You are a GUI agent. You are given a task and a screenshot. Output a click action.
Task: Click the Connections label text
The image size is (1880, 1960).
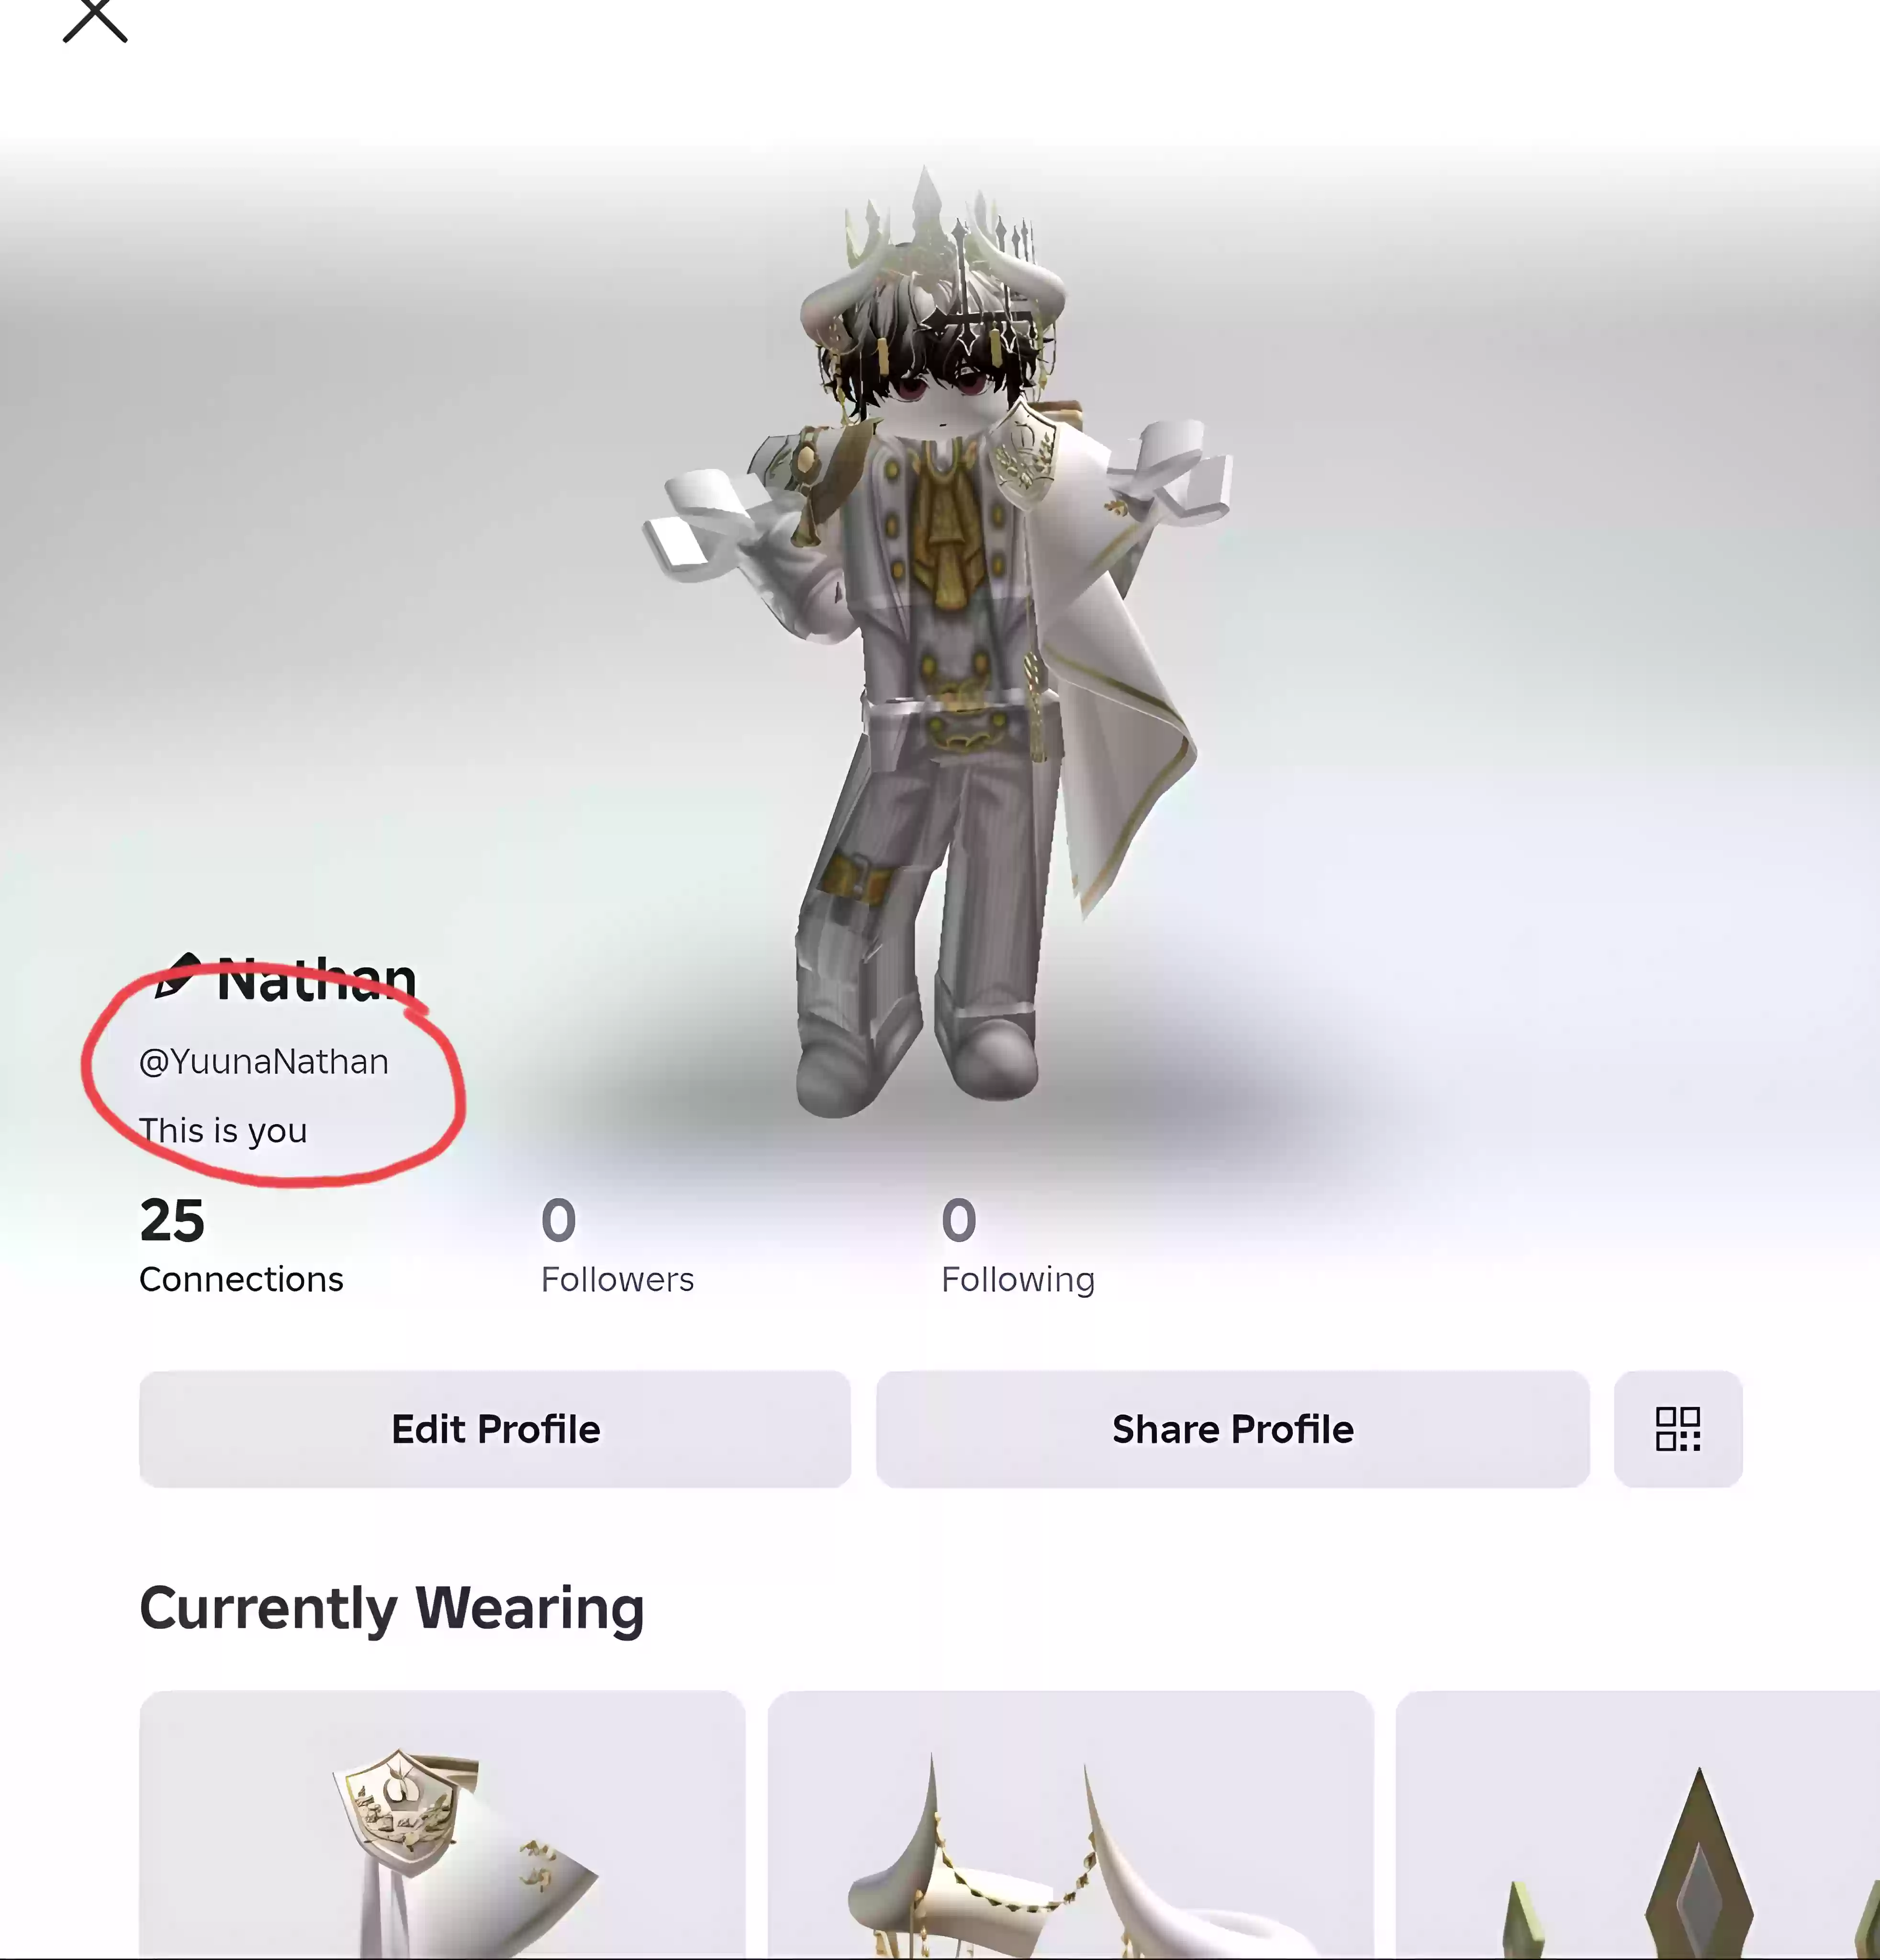click(x=241, y=1280)
